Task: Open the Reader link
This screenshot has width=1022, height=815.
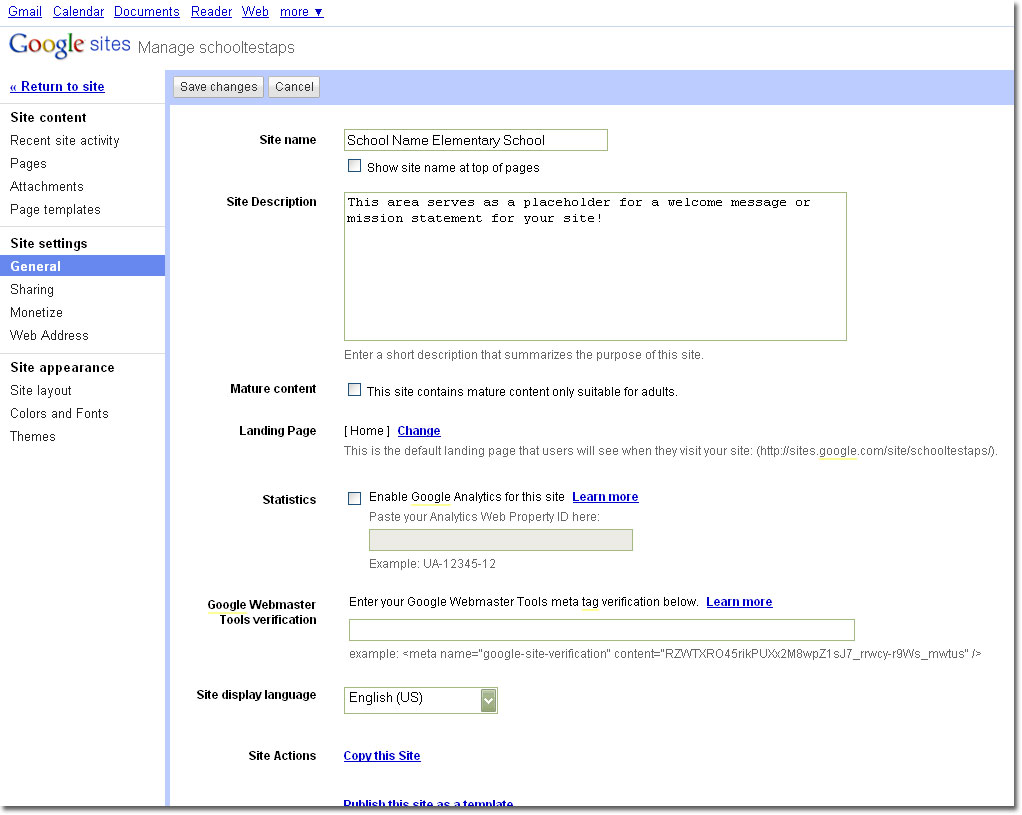Action: [x=211, y=12]
